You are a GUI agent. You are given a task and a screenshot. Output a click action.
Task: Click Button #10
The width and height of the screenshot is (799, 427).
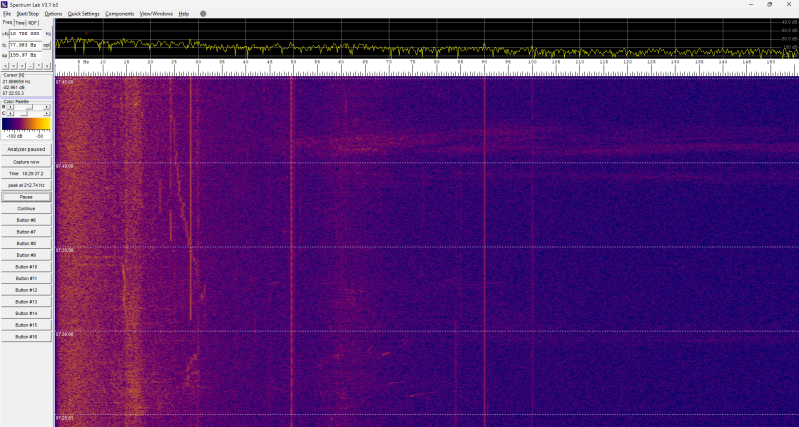click(x=26, y=267)
